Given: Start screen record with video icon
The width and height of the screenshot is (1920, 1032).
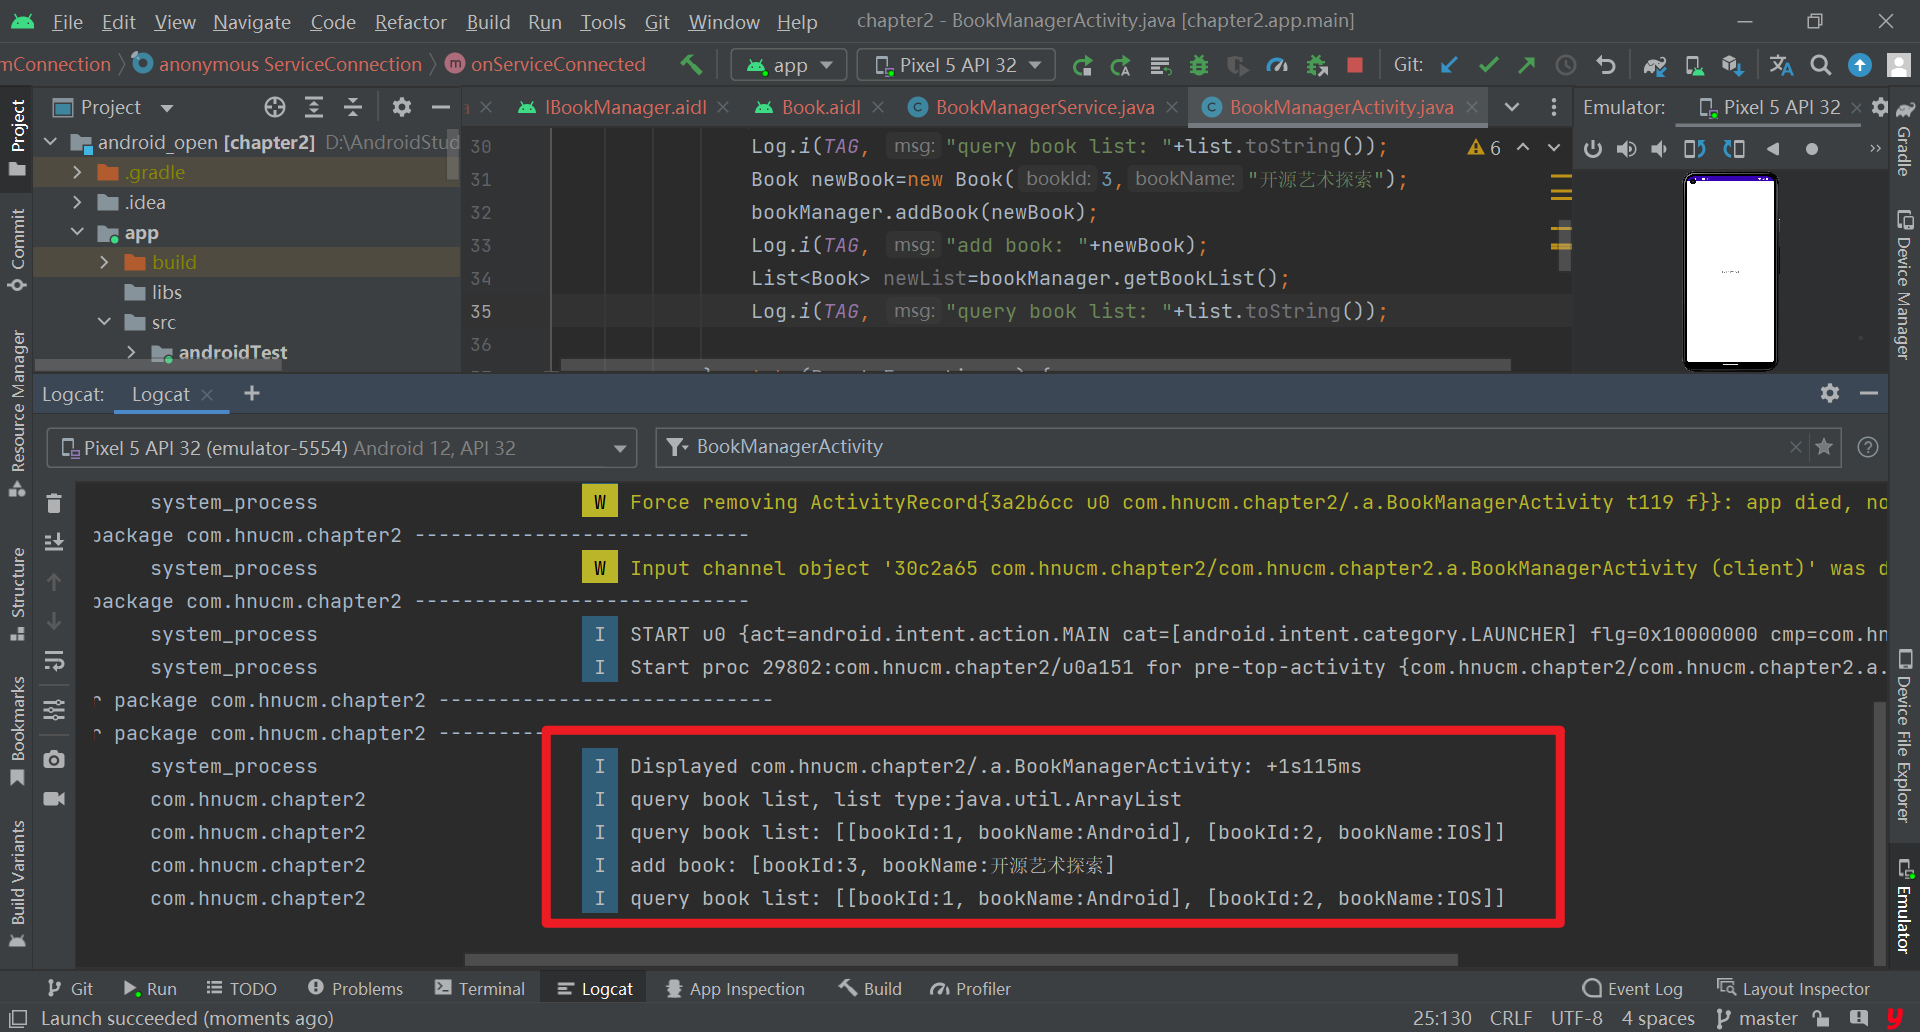Looking at the screenshot, I should [x=54, y=798].
